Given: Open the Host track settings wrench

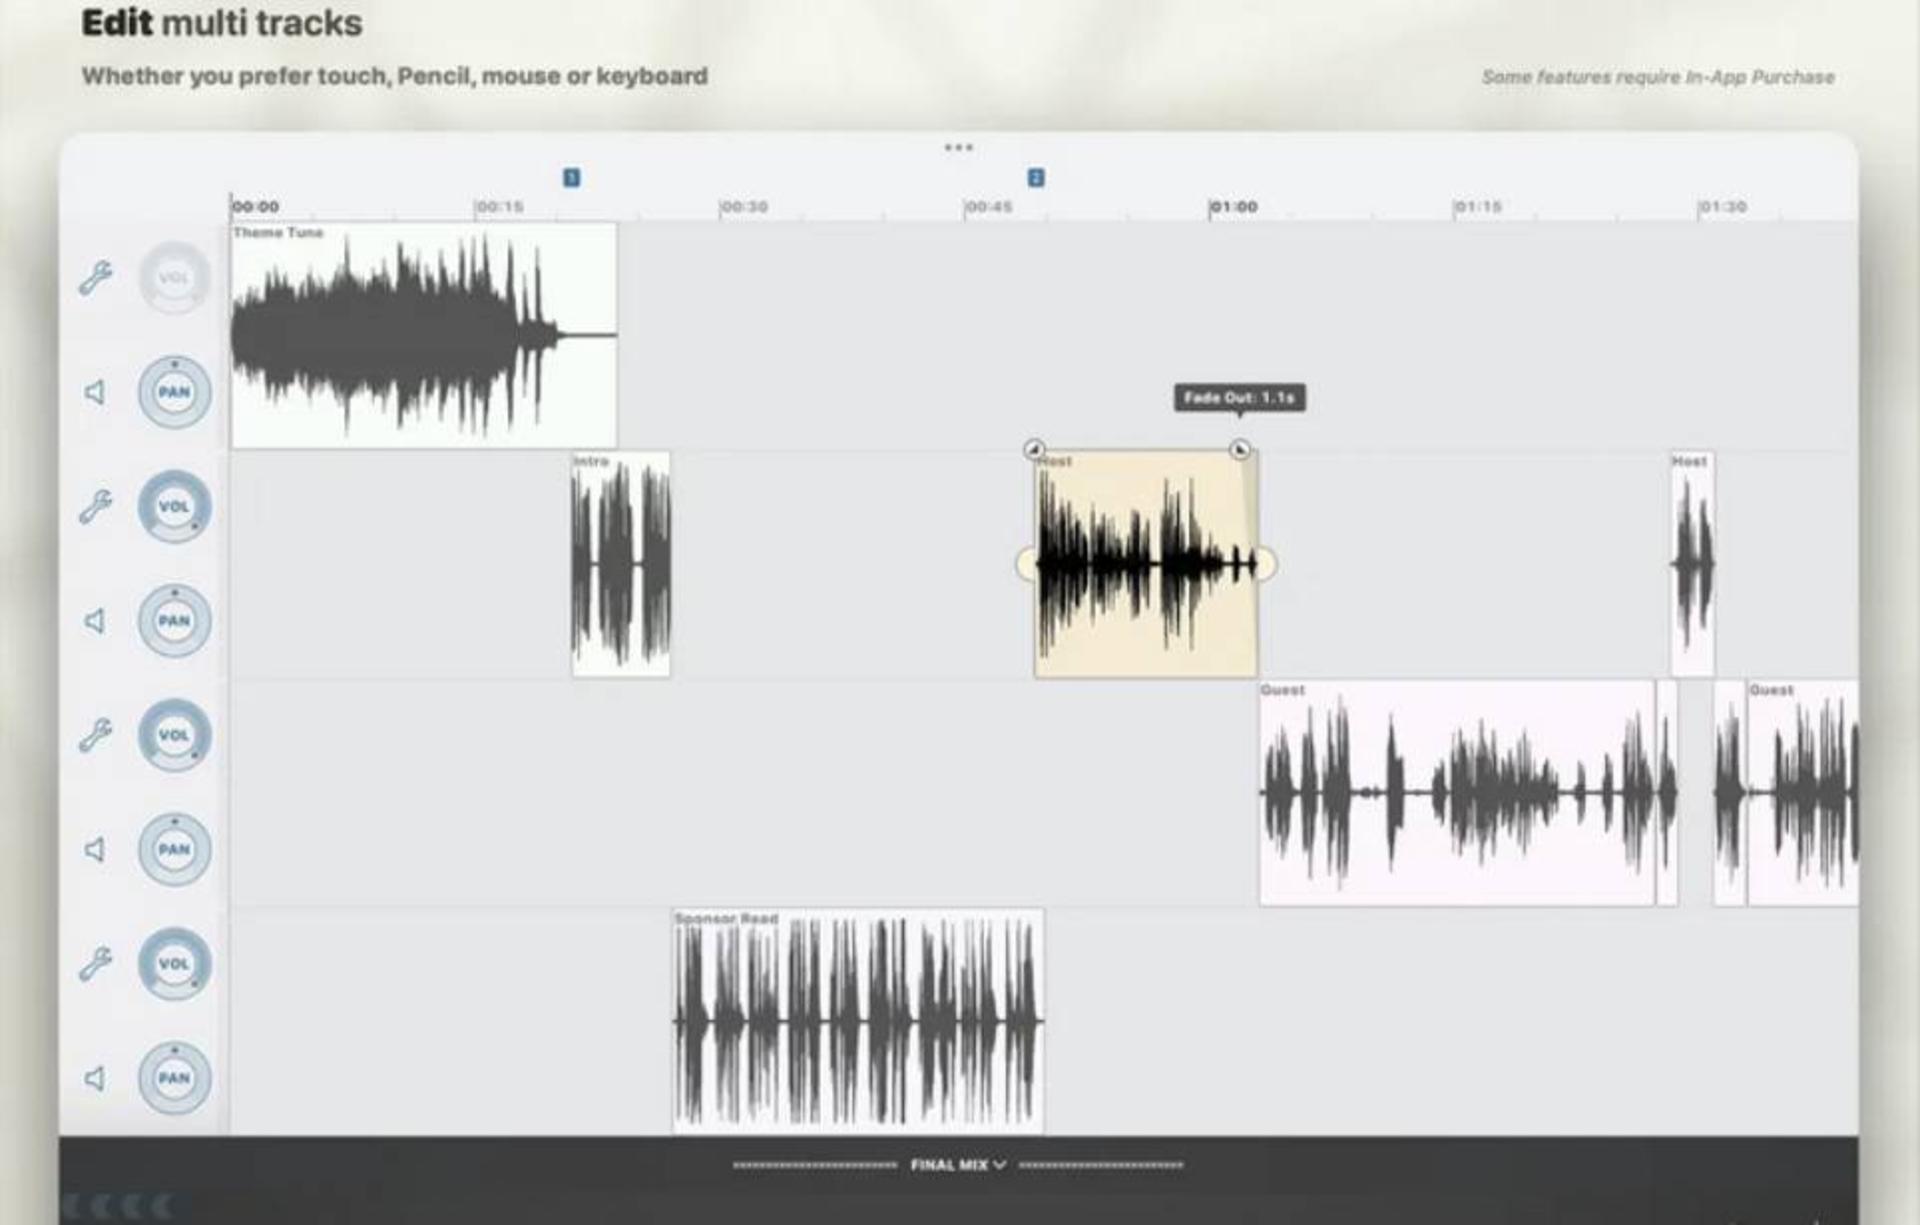Looking at the screenshot, I should (95, 506).
